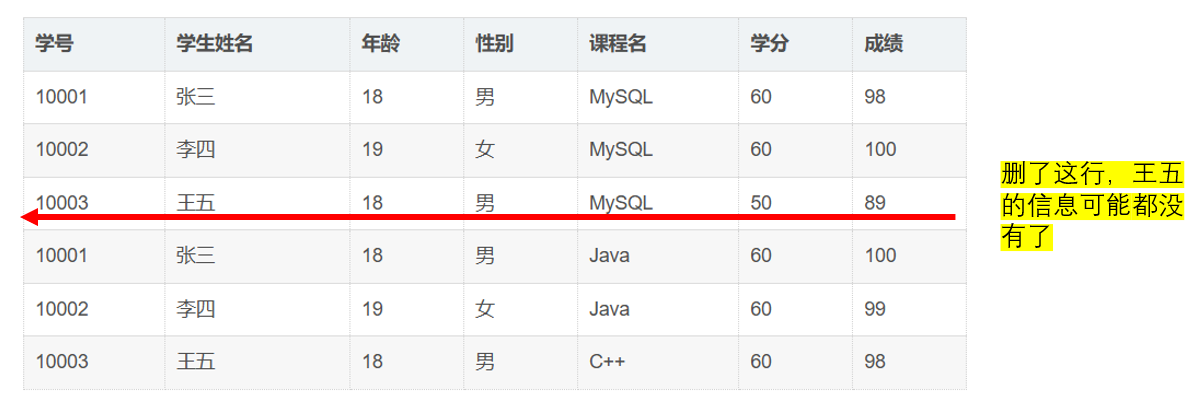Click age 19 in 李四's Java row
Viewport: 1190px width, 395px height.
point(372,308)
